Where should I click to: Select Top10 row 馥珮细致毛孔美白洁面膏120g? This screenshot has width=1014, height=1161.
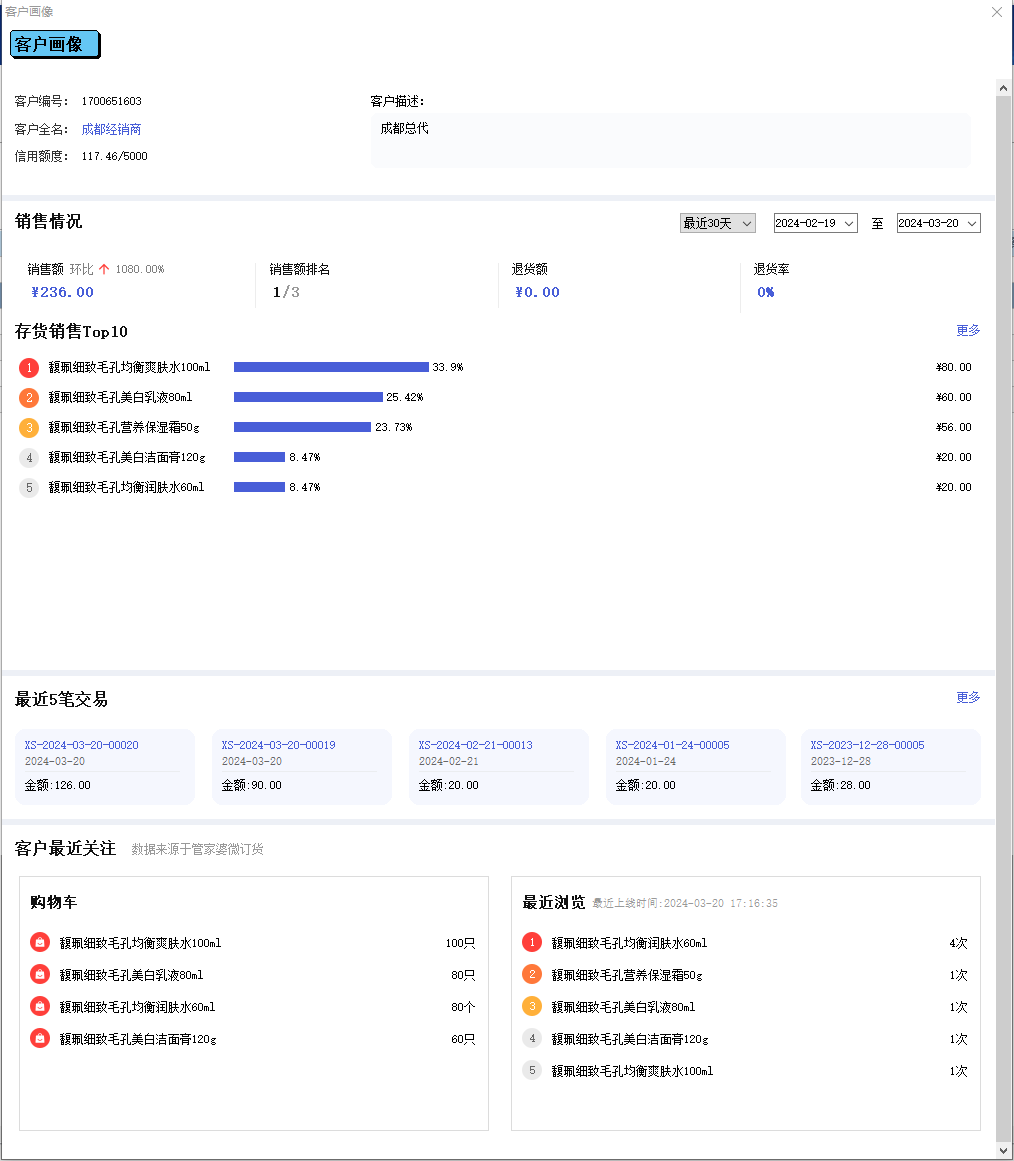click(x=127, y=458)
